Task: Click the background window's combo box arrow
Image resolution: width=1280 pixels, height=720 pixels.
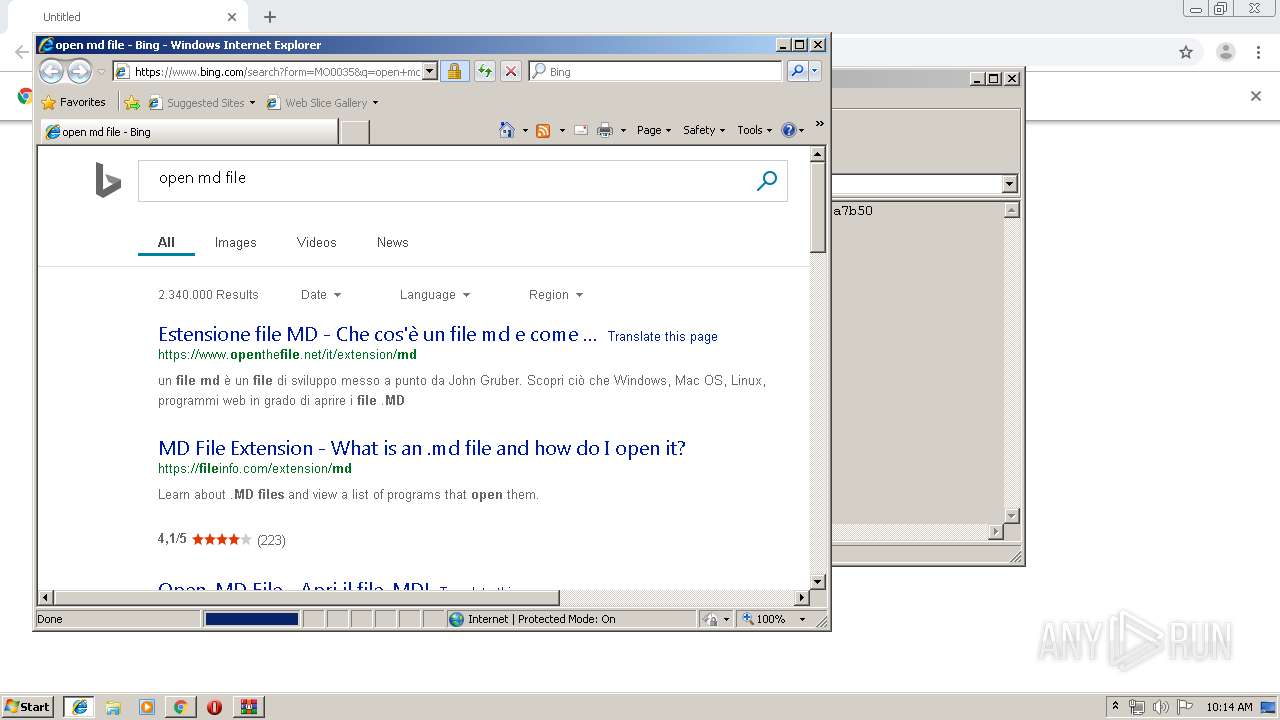Action: (1009, 184)
